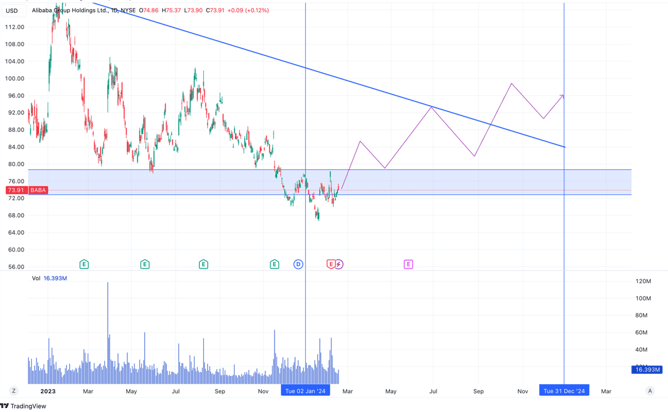The width and height of the screenshot is (668, 412).
Task: Click the TradingView logo
Action: pos(23,406)
